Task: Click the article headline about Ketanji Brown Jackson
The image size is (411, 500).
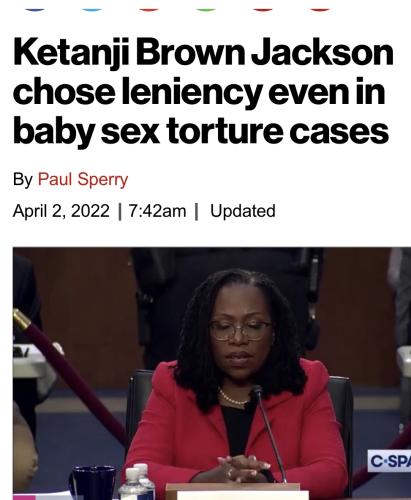Action: tap(203, 91)
